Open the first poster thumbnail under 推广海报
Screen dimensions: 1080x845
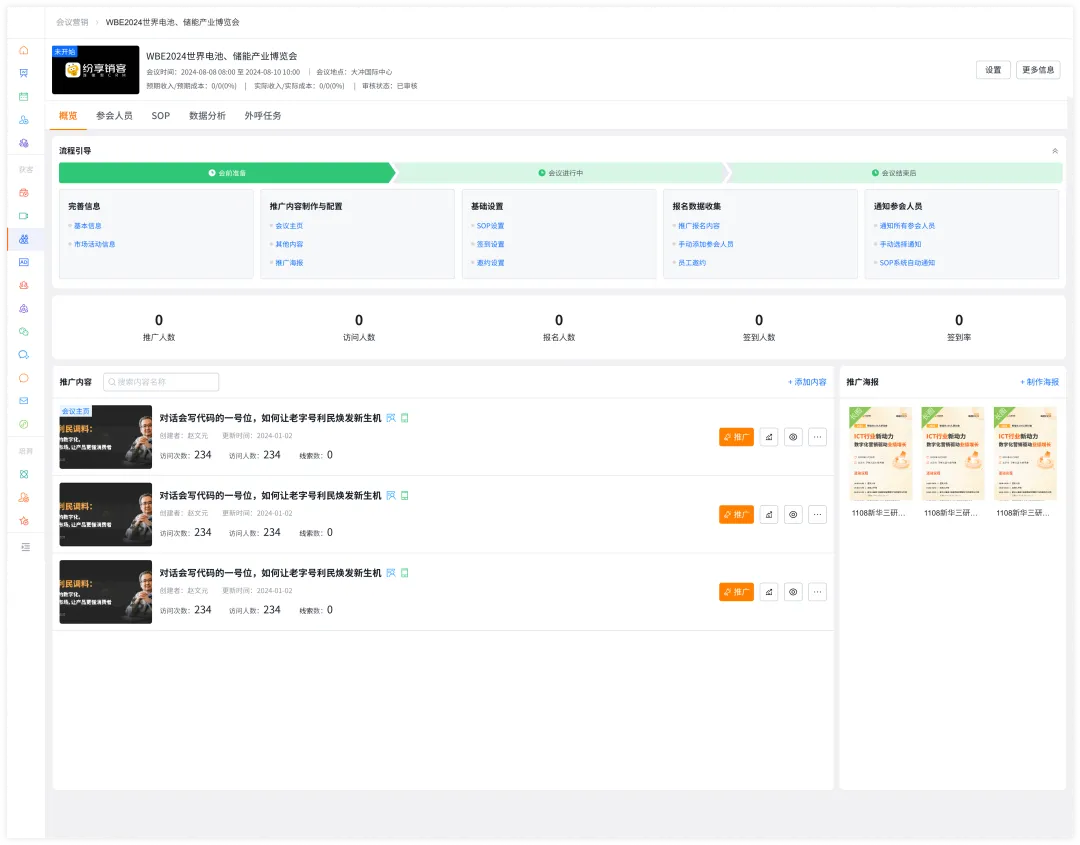click(880, 454)
